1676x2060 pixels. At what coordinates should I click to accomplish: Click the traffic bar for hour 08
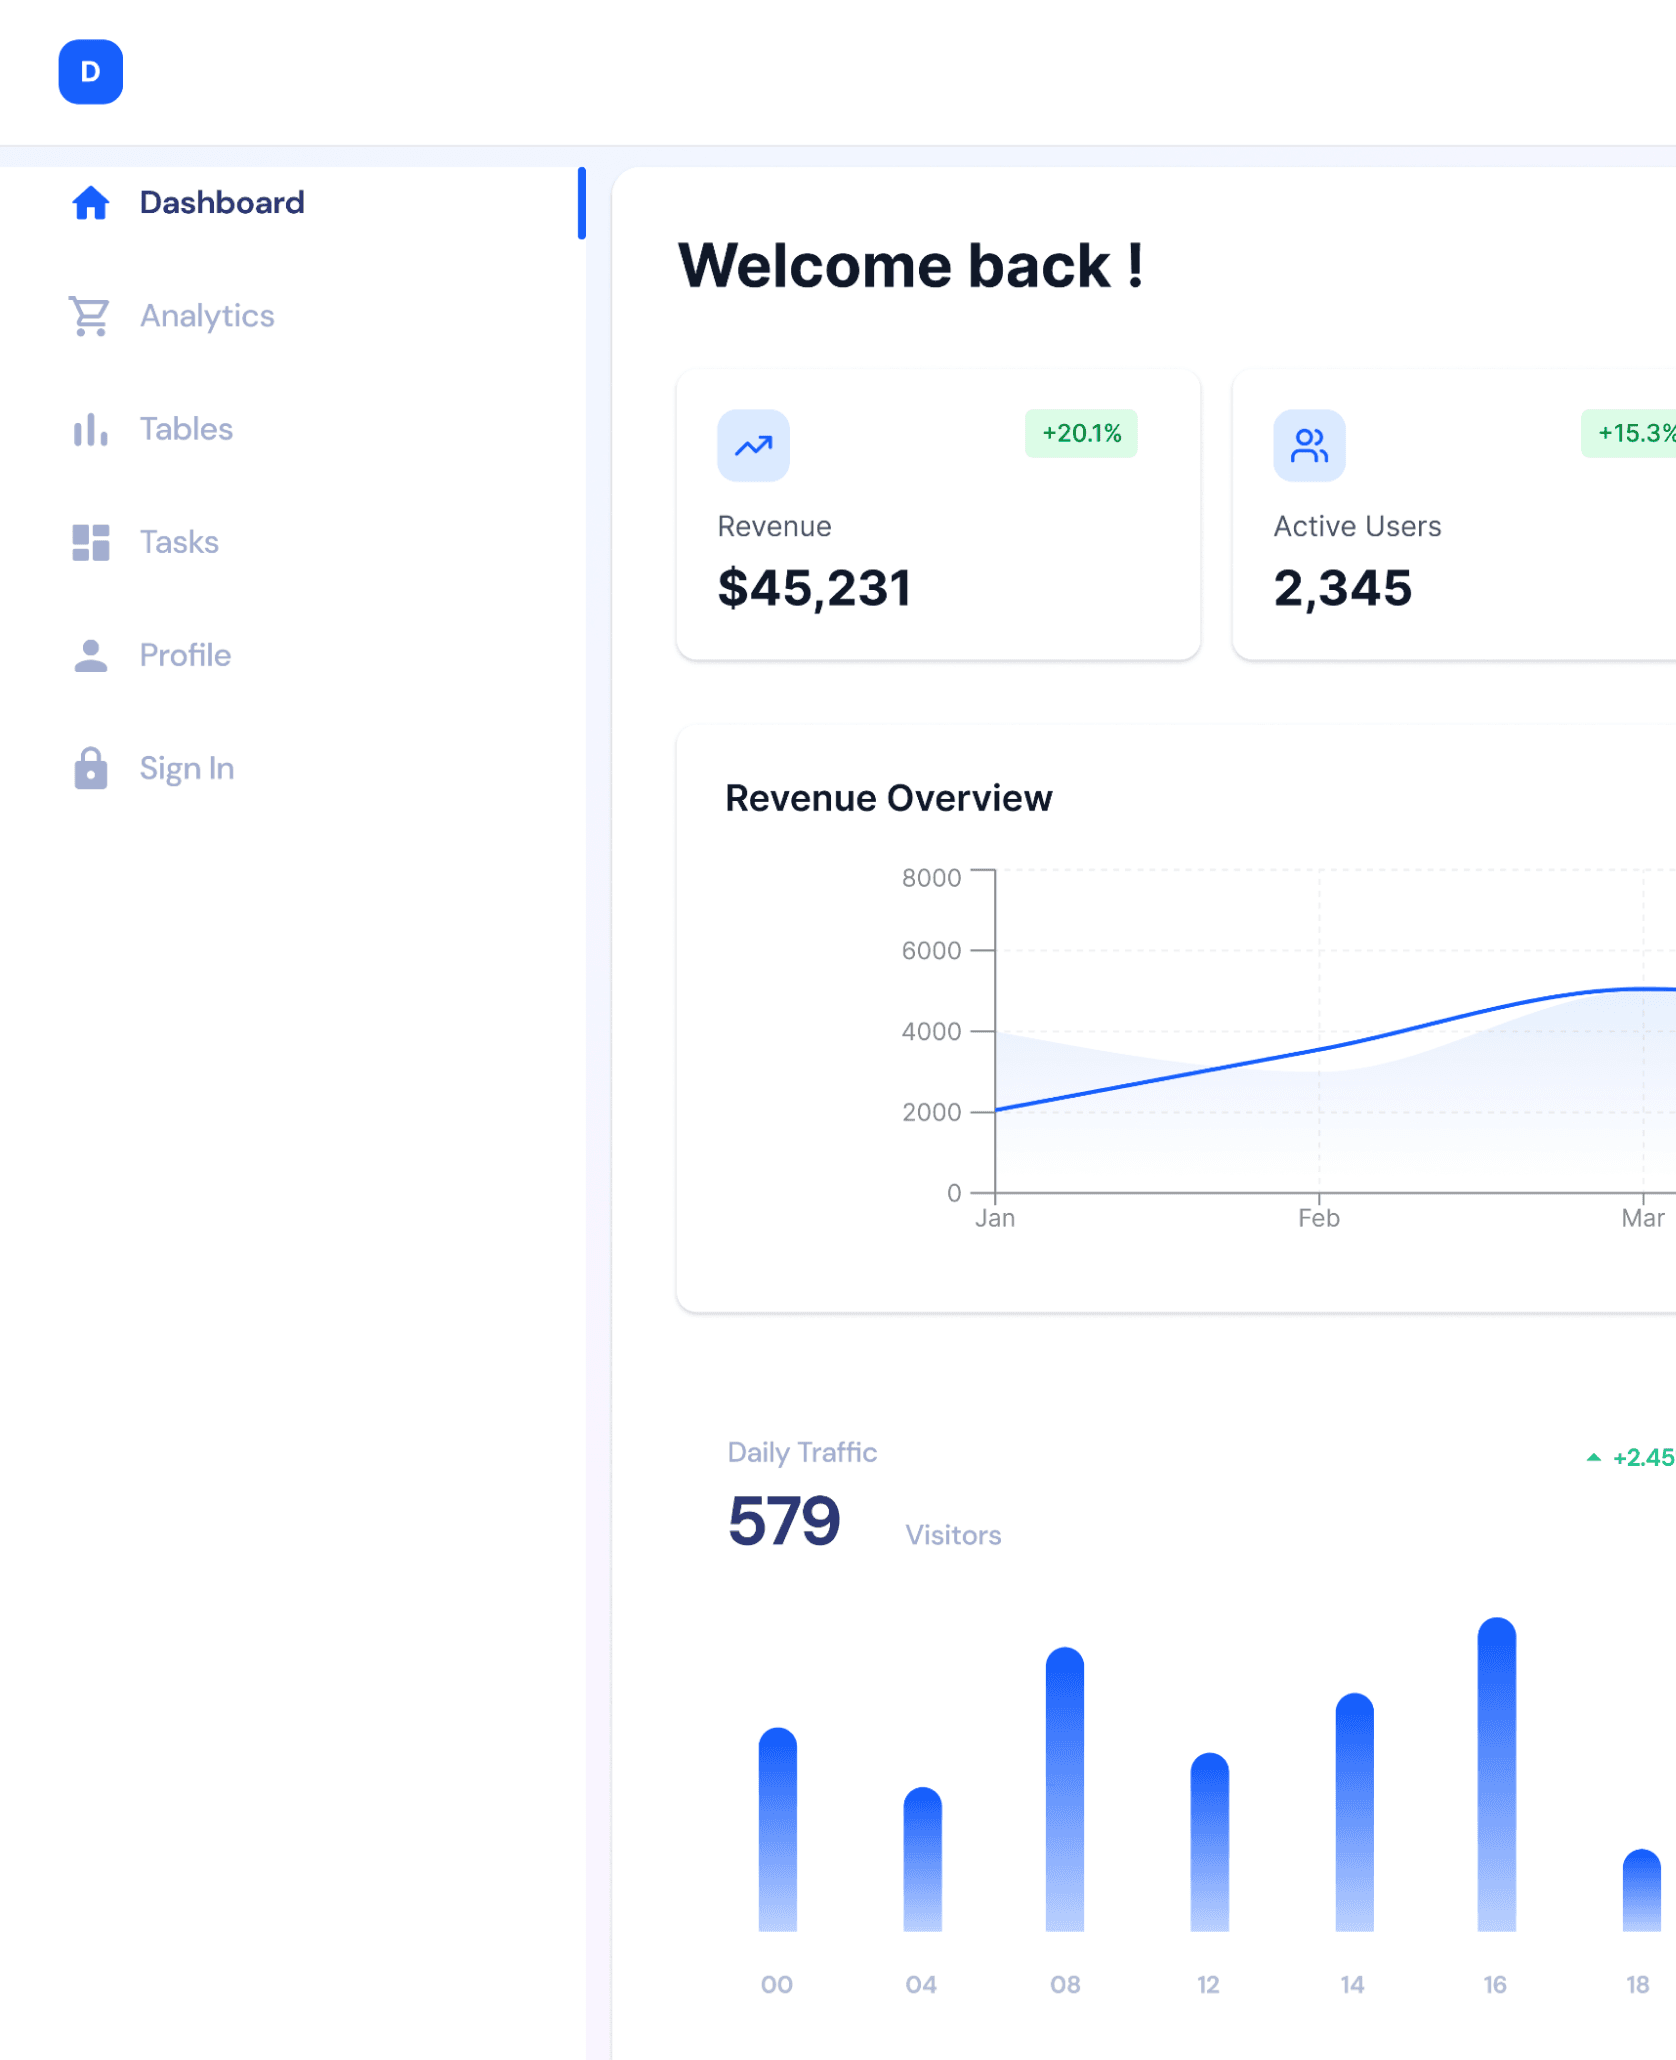pyautogui.click(x=1064, y=1789)
